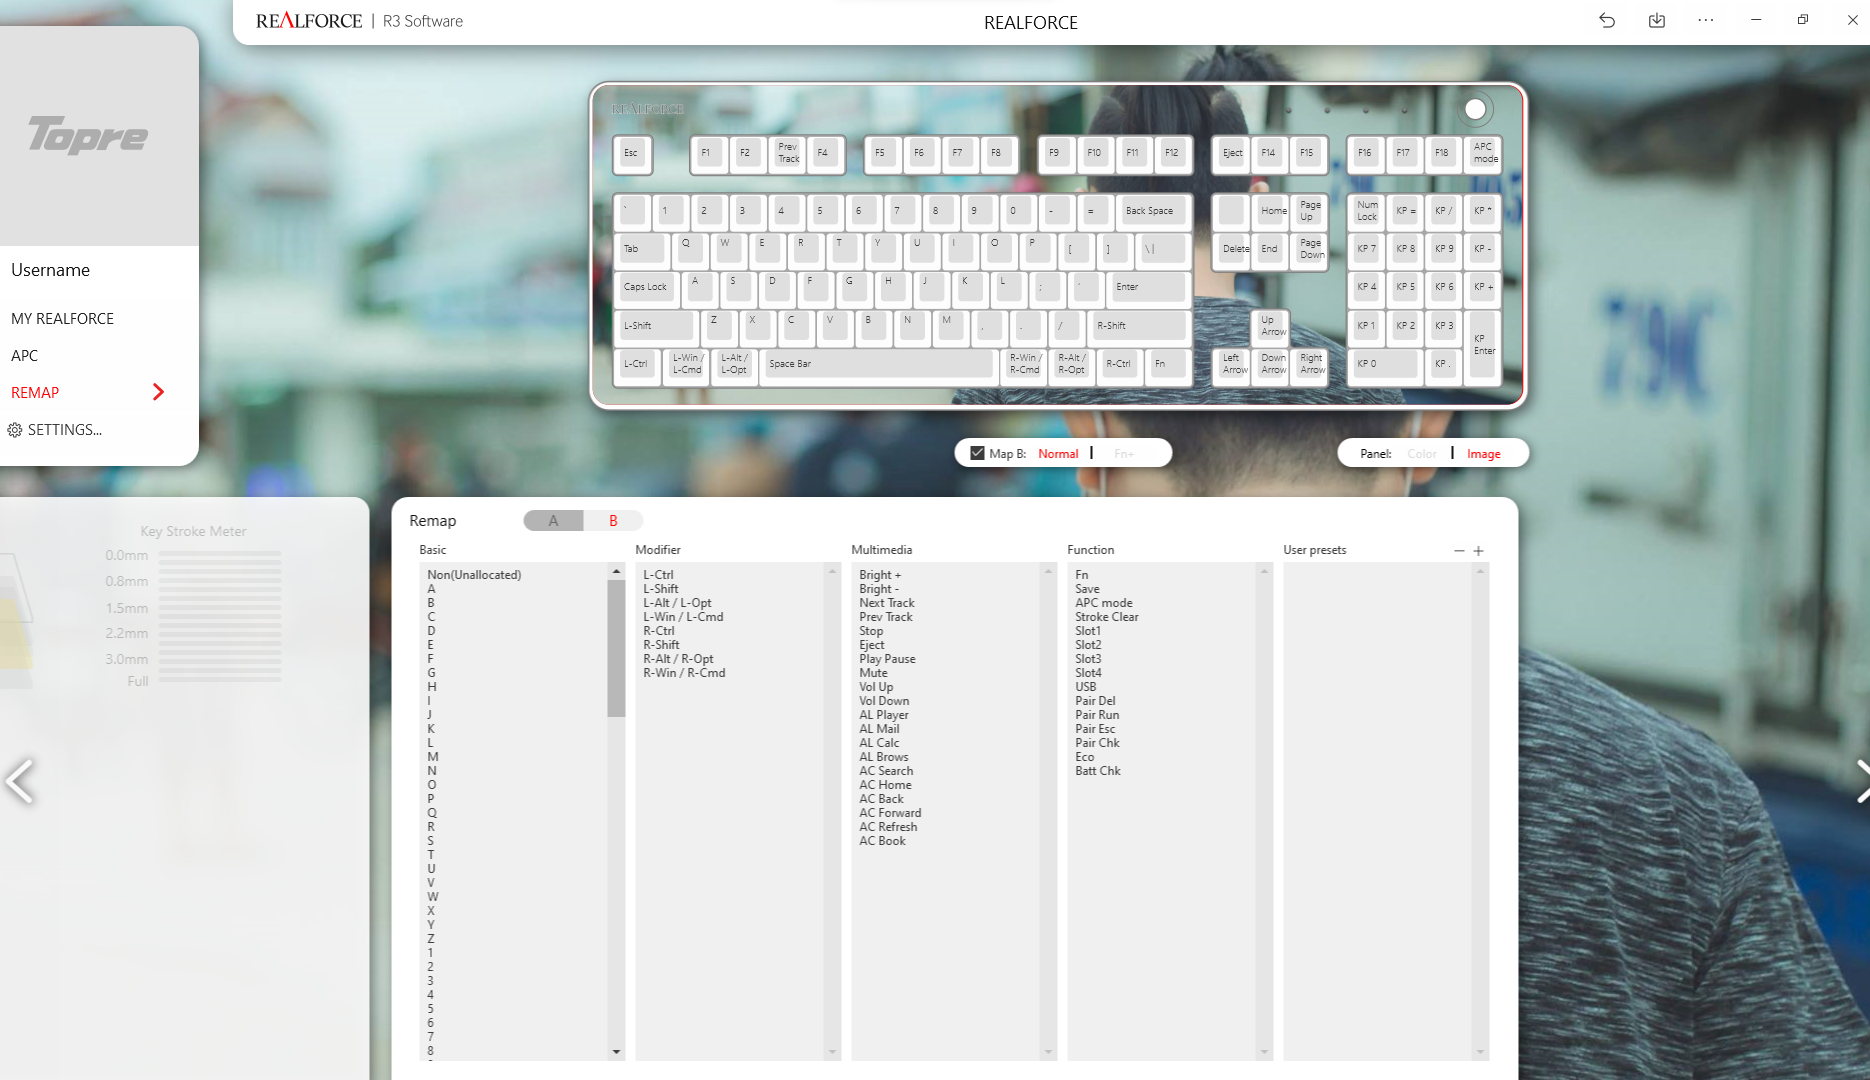The height and width of the screenshot is (1080, 1870).
Task: Select Stroke Clear in Function list
Action: tap(1106, 617)
